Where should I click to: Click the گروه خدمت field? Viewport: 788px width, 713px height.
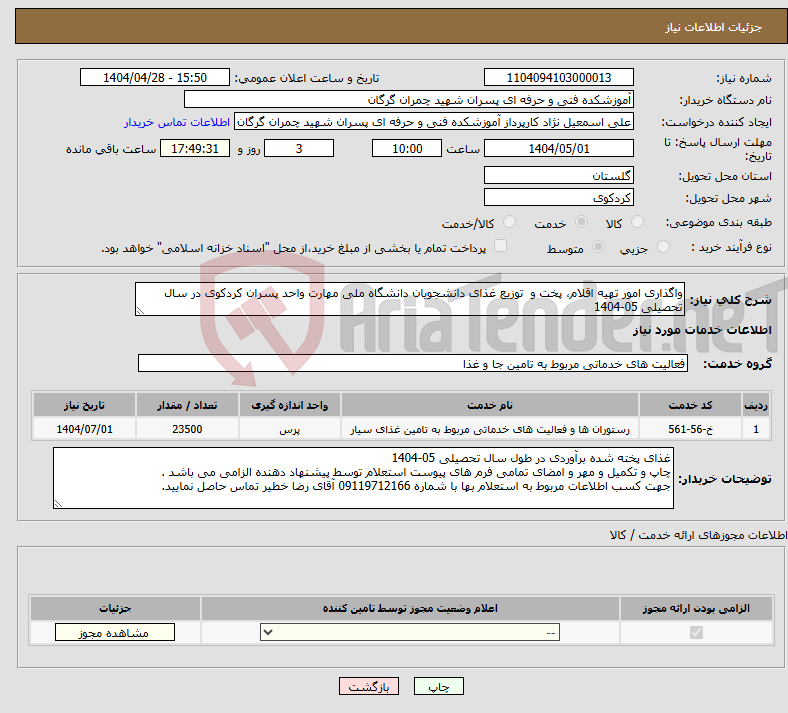[x=413, y=363]
